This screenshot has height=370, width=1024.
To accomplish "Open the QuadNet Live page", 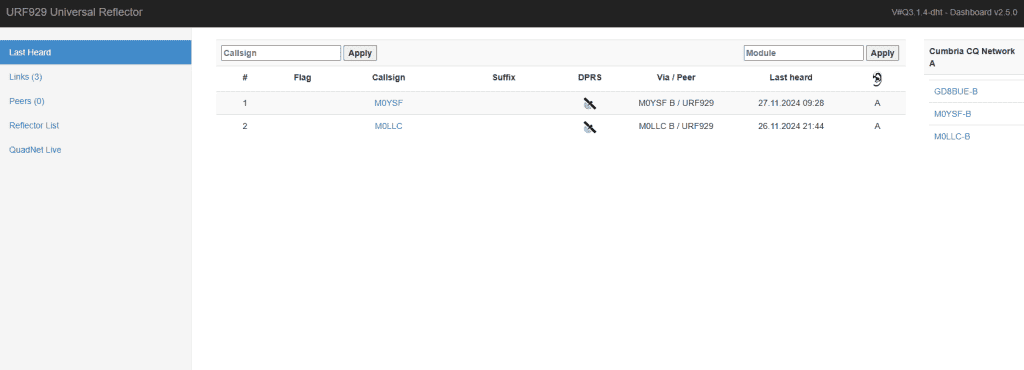I will [35, 149].
